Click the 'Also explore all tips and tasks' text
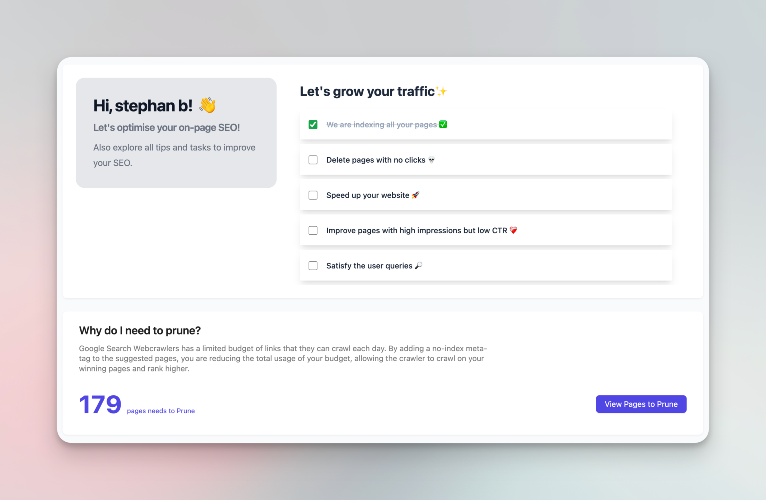Image resolution: width=766 pixels, height=500 pixels. pyautogui.click(x=168, y=155)
